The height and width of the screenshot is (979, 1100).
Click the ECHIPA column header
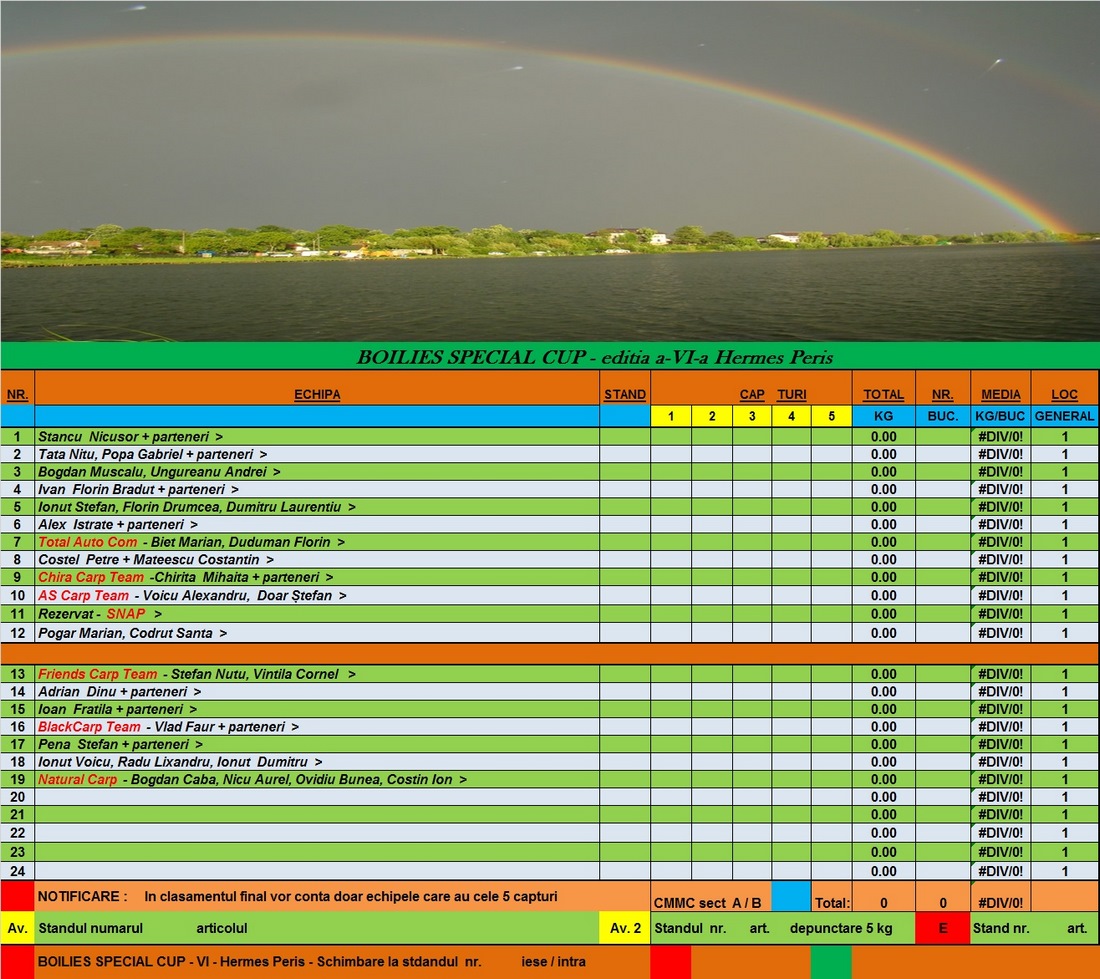(x=317, y=394)
